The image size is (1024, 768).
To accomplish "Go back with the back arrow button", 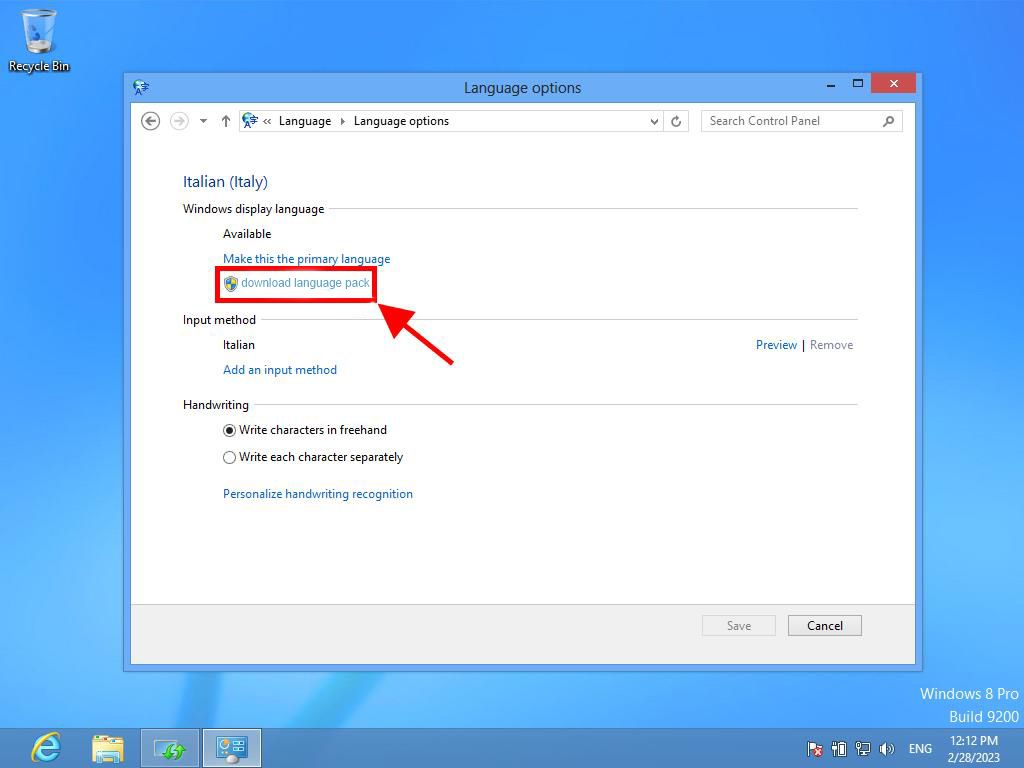I will [150, 121].
